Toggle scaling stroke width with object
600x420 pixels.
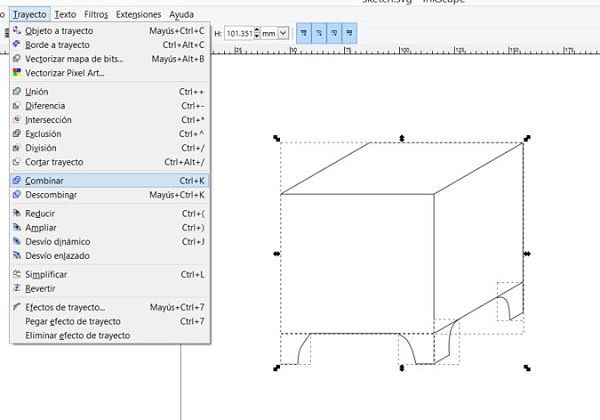(x=304, y=33)
